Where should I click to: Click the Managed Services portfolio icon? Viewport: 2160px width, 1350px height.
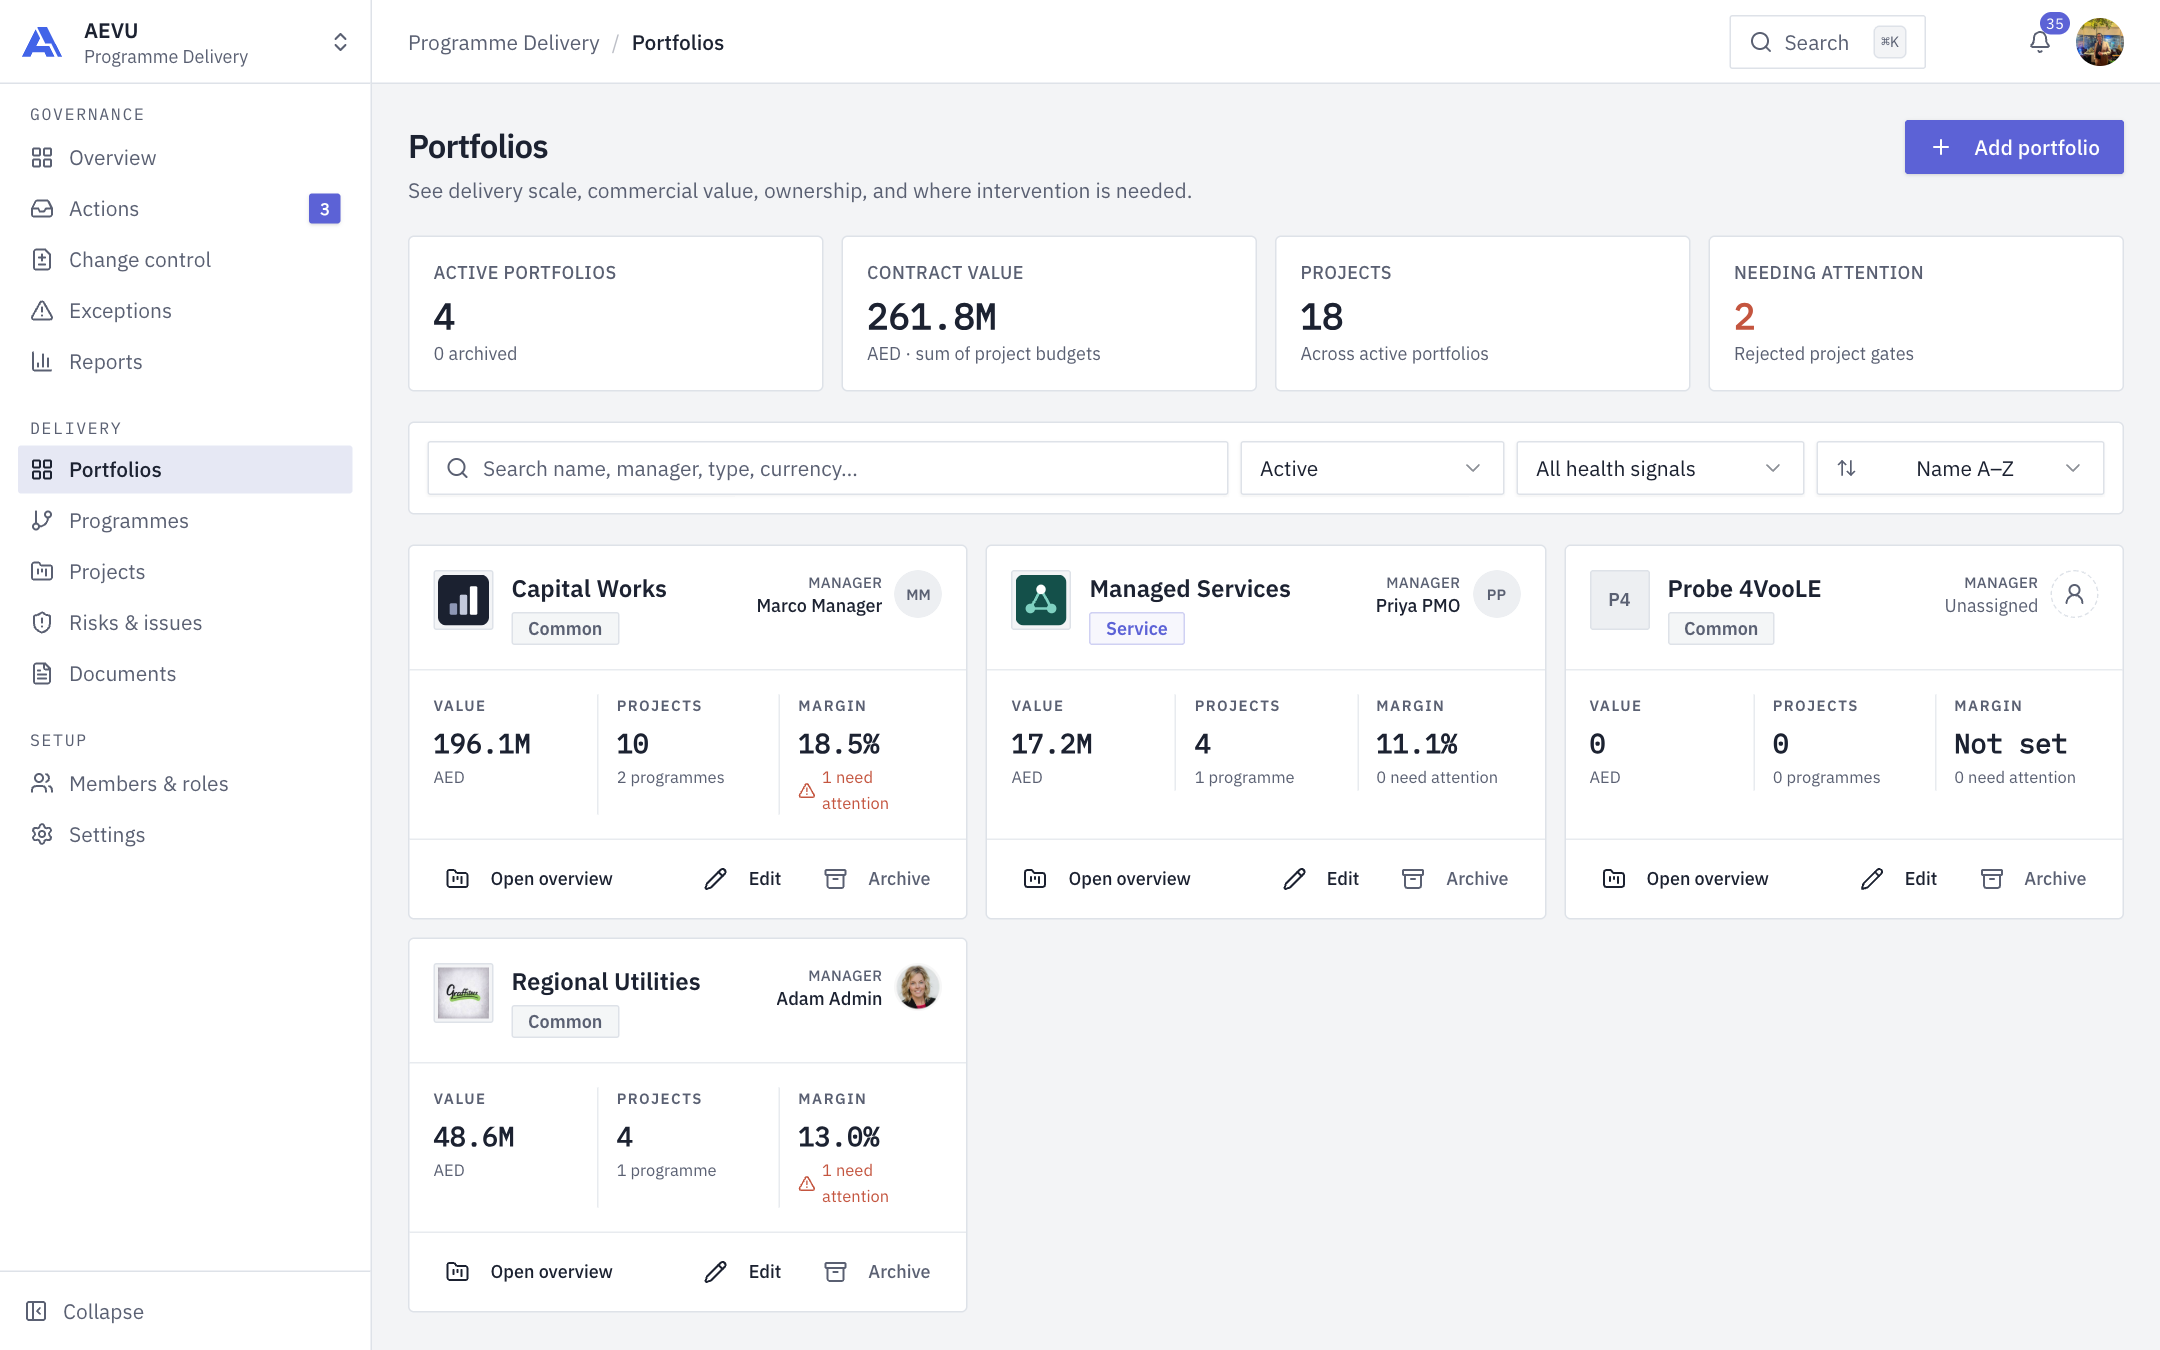pos(1041,599)
